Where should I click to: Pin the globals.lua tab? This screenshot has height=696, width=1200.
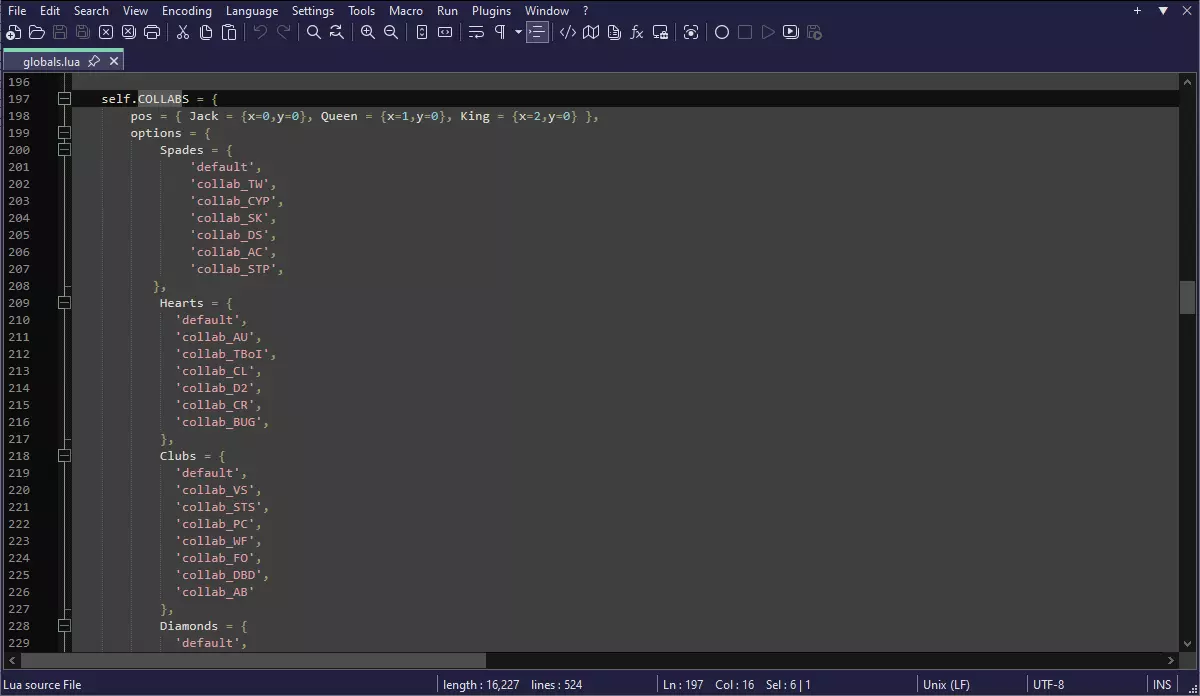[94, 61]
